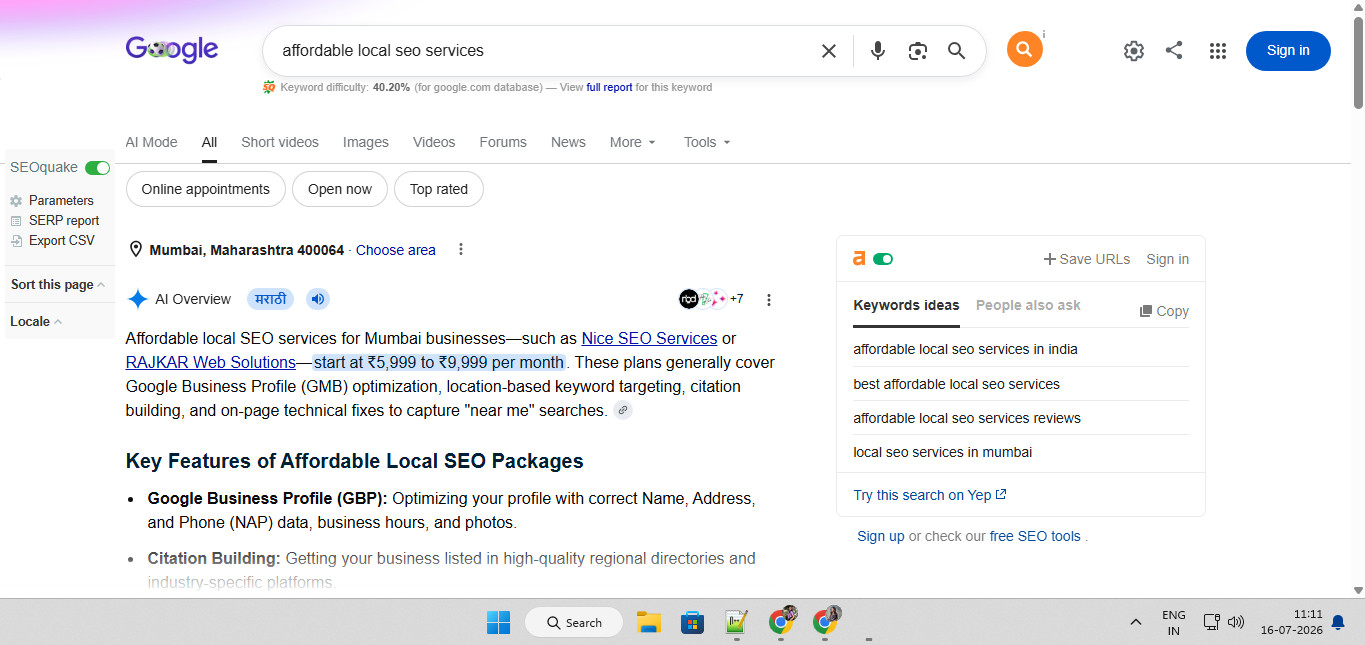Viewport: 1365px width, 645px height.
Task: Open Windows notification bell
Action: pyautogui.click(x=1338, y=622)
